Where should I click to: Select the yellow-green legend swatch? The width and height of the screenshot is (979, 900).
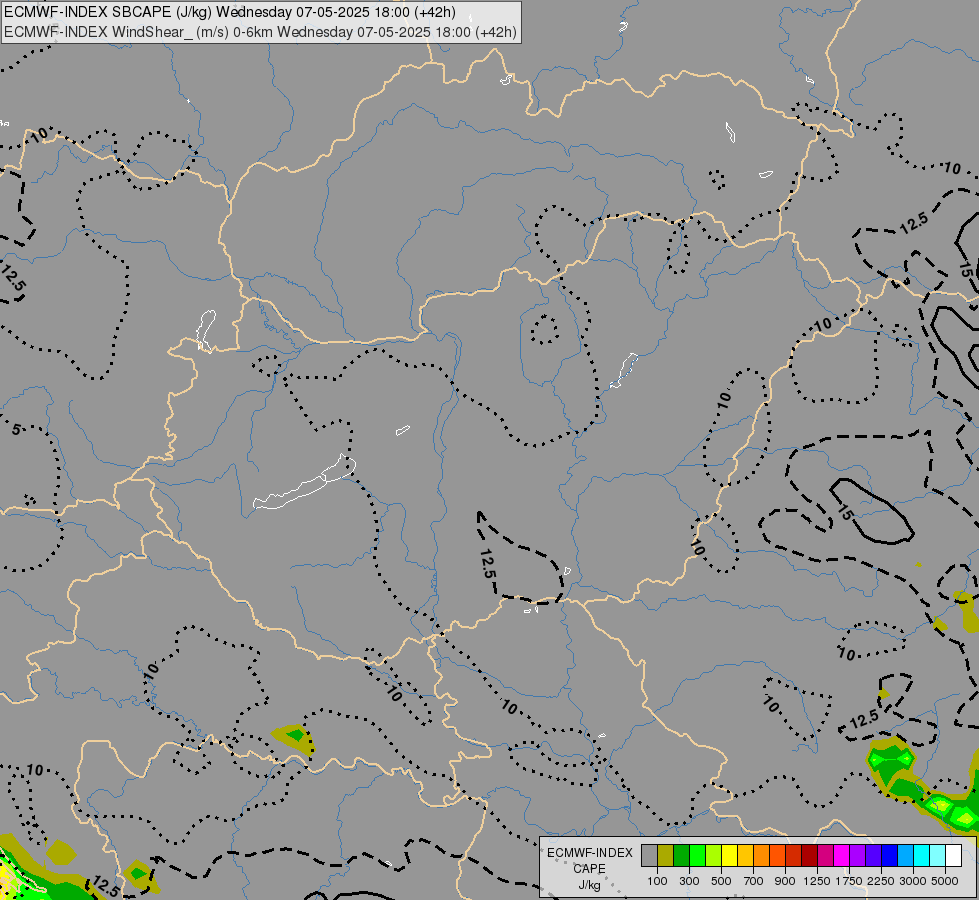click(x=713, y=855)
